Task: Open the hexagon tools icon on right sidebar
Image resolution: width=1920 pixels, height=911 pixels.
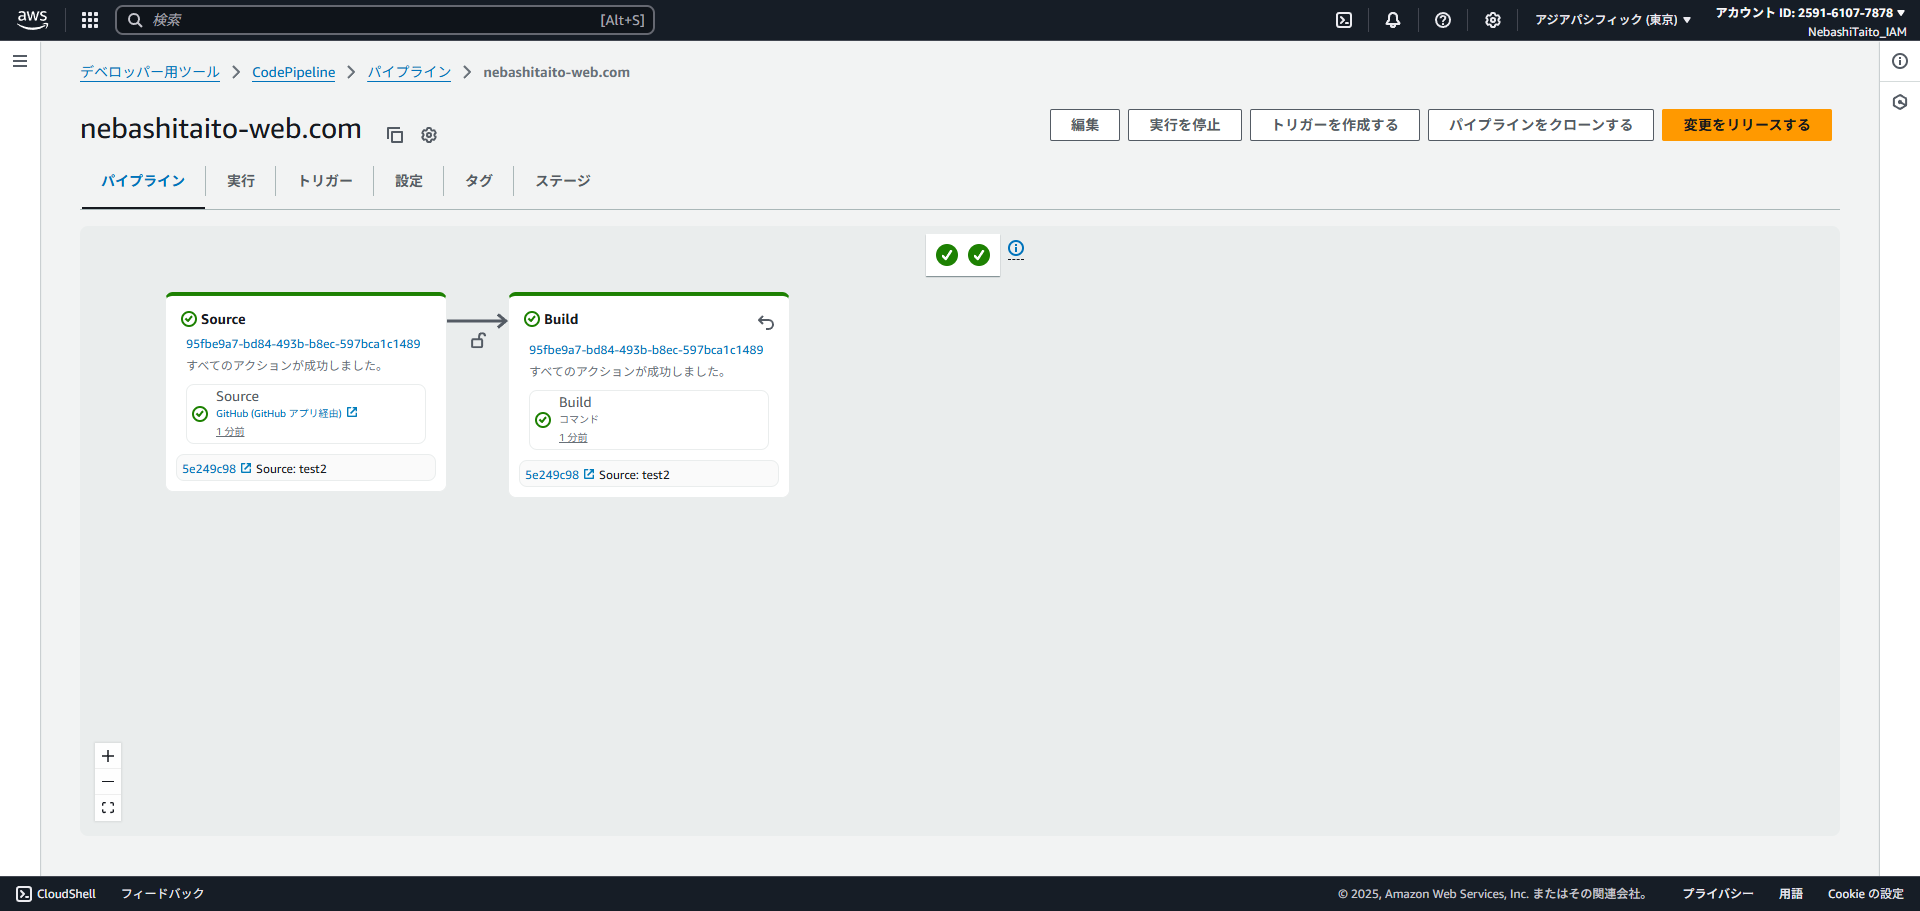Action: click(x=1900, y=102)
